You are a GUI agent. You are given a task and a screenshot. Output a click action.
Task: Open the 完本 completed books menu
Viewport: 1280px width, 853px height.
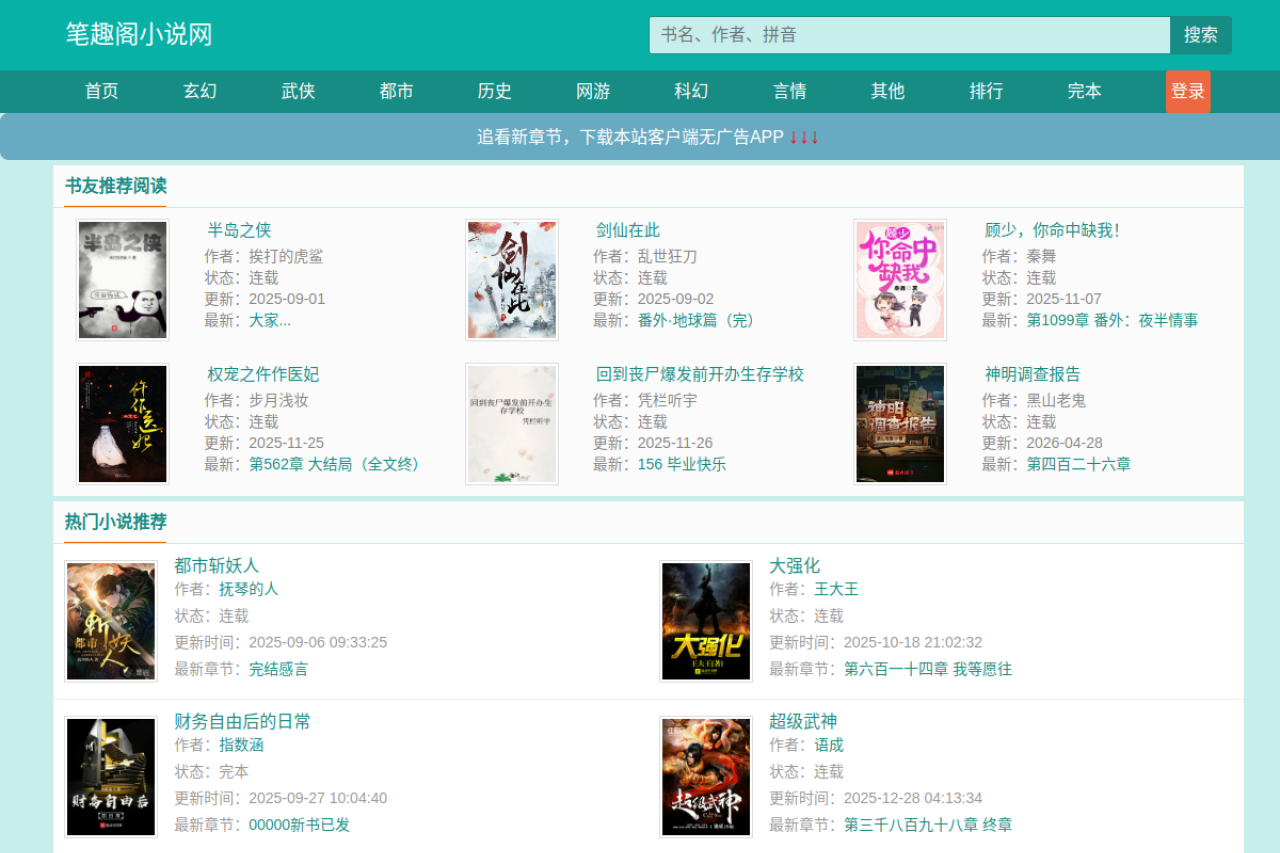pyautogui.click(x=1084, y=91)
